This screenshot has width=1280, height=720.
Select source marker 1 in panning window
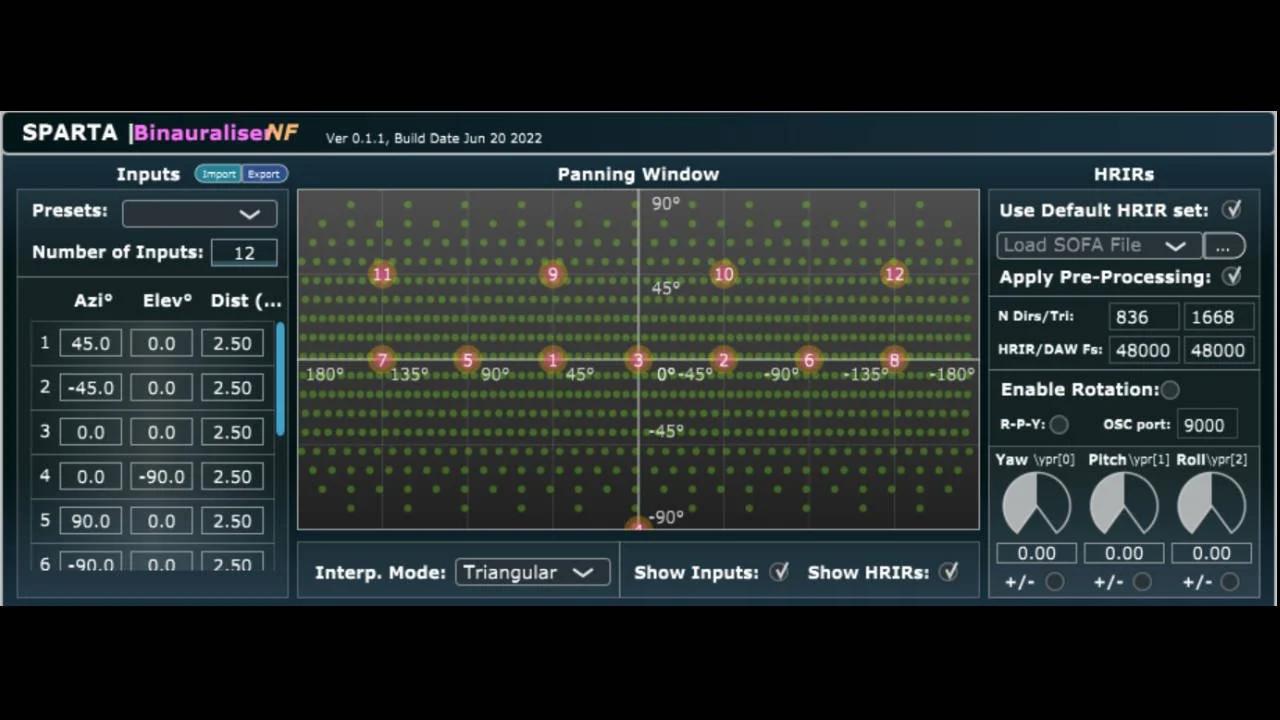553,360
